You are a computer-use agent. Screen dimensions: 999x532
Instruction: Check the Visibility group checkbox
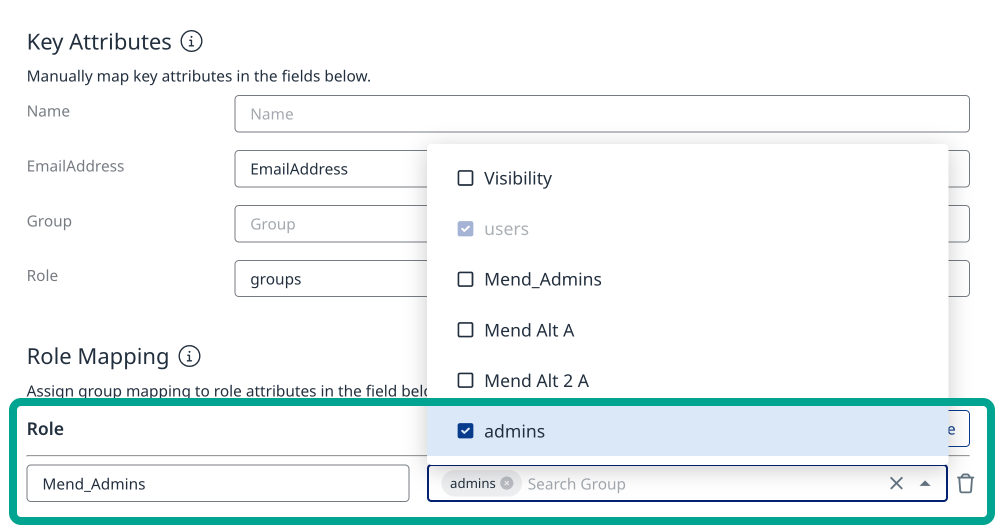[465, 179]
